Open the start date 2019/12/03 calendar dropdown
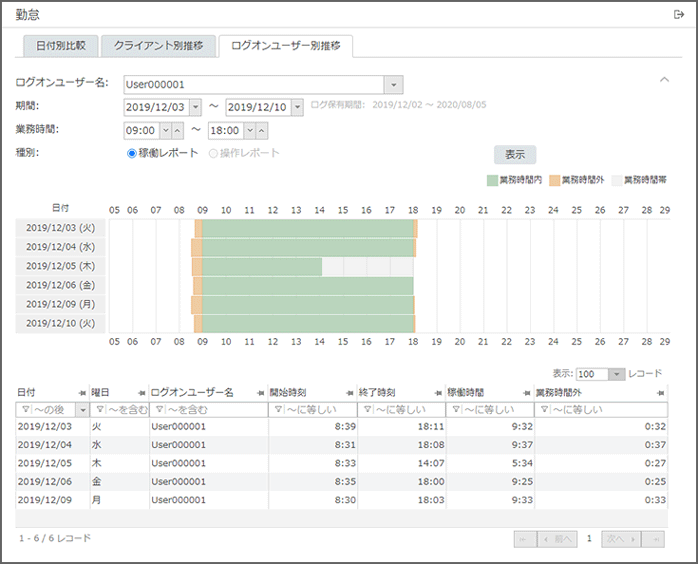The width and height of the screenshot is (698, 564). 195,107
